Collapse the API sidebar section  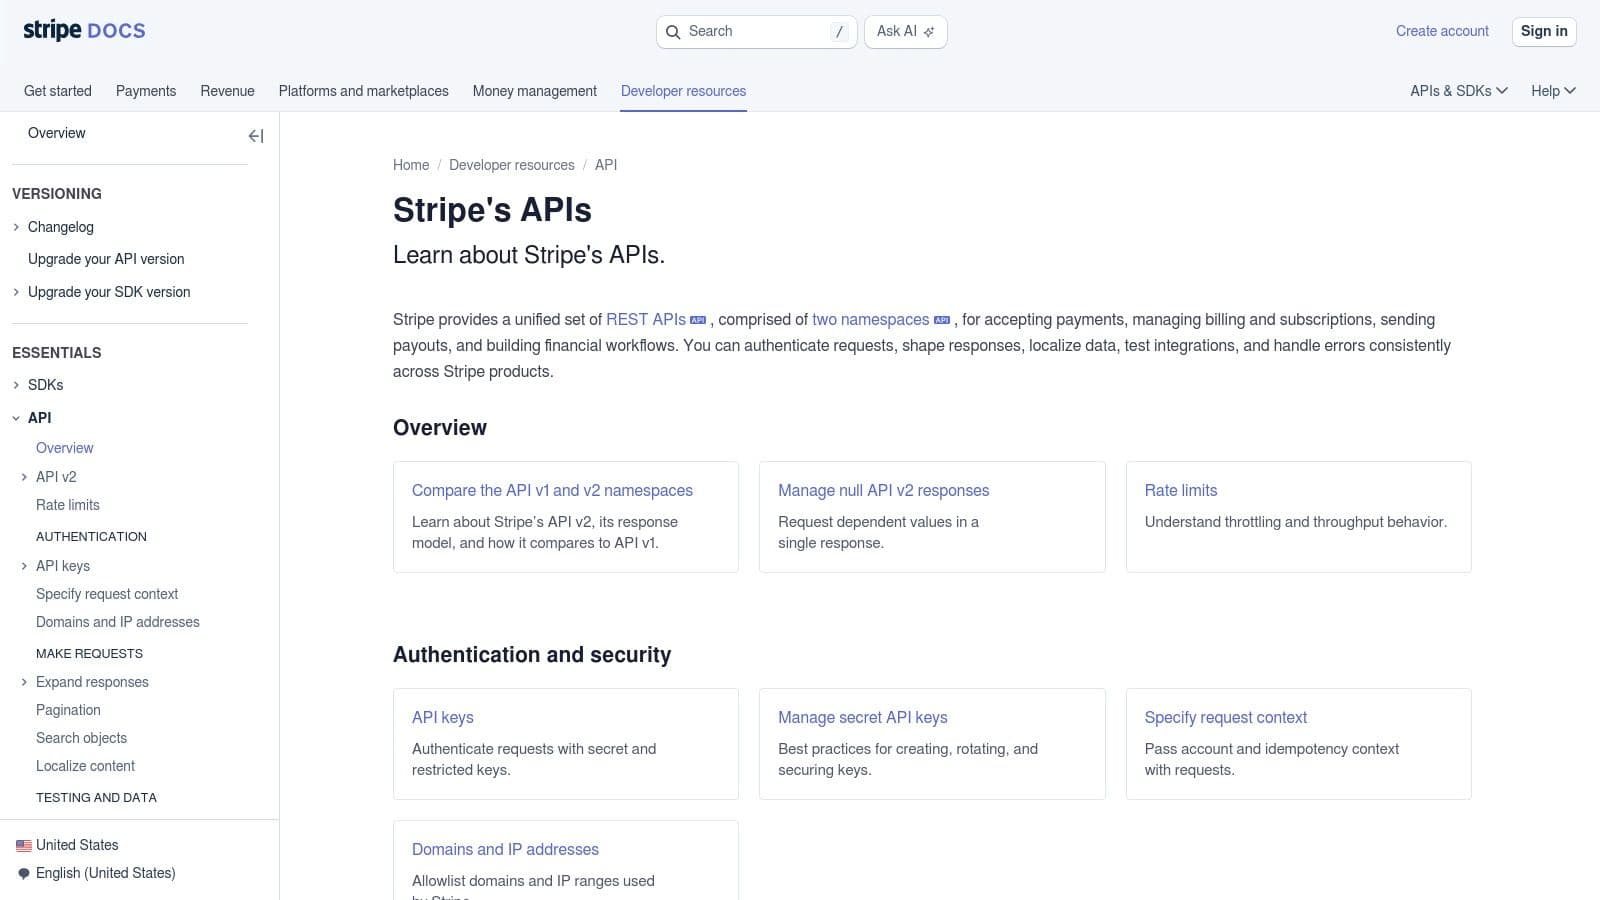point(16,418)
